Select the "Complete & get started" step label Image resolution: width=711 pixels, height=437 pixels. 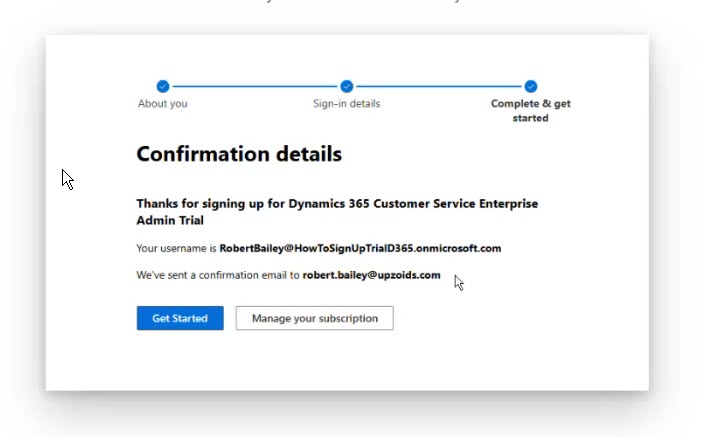click(530, 104)
